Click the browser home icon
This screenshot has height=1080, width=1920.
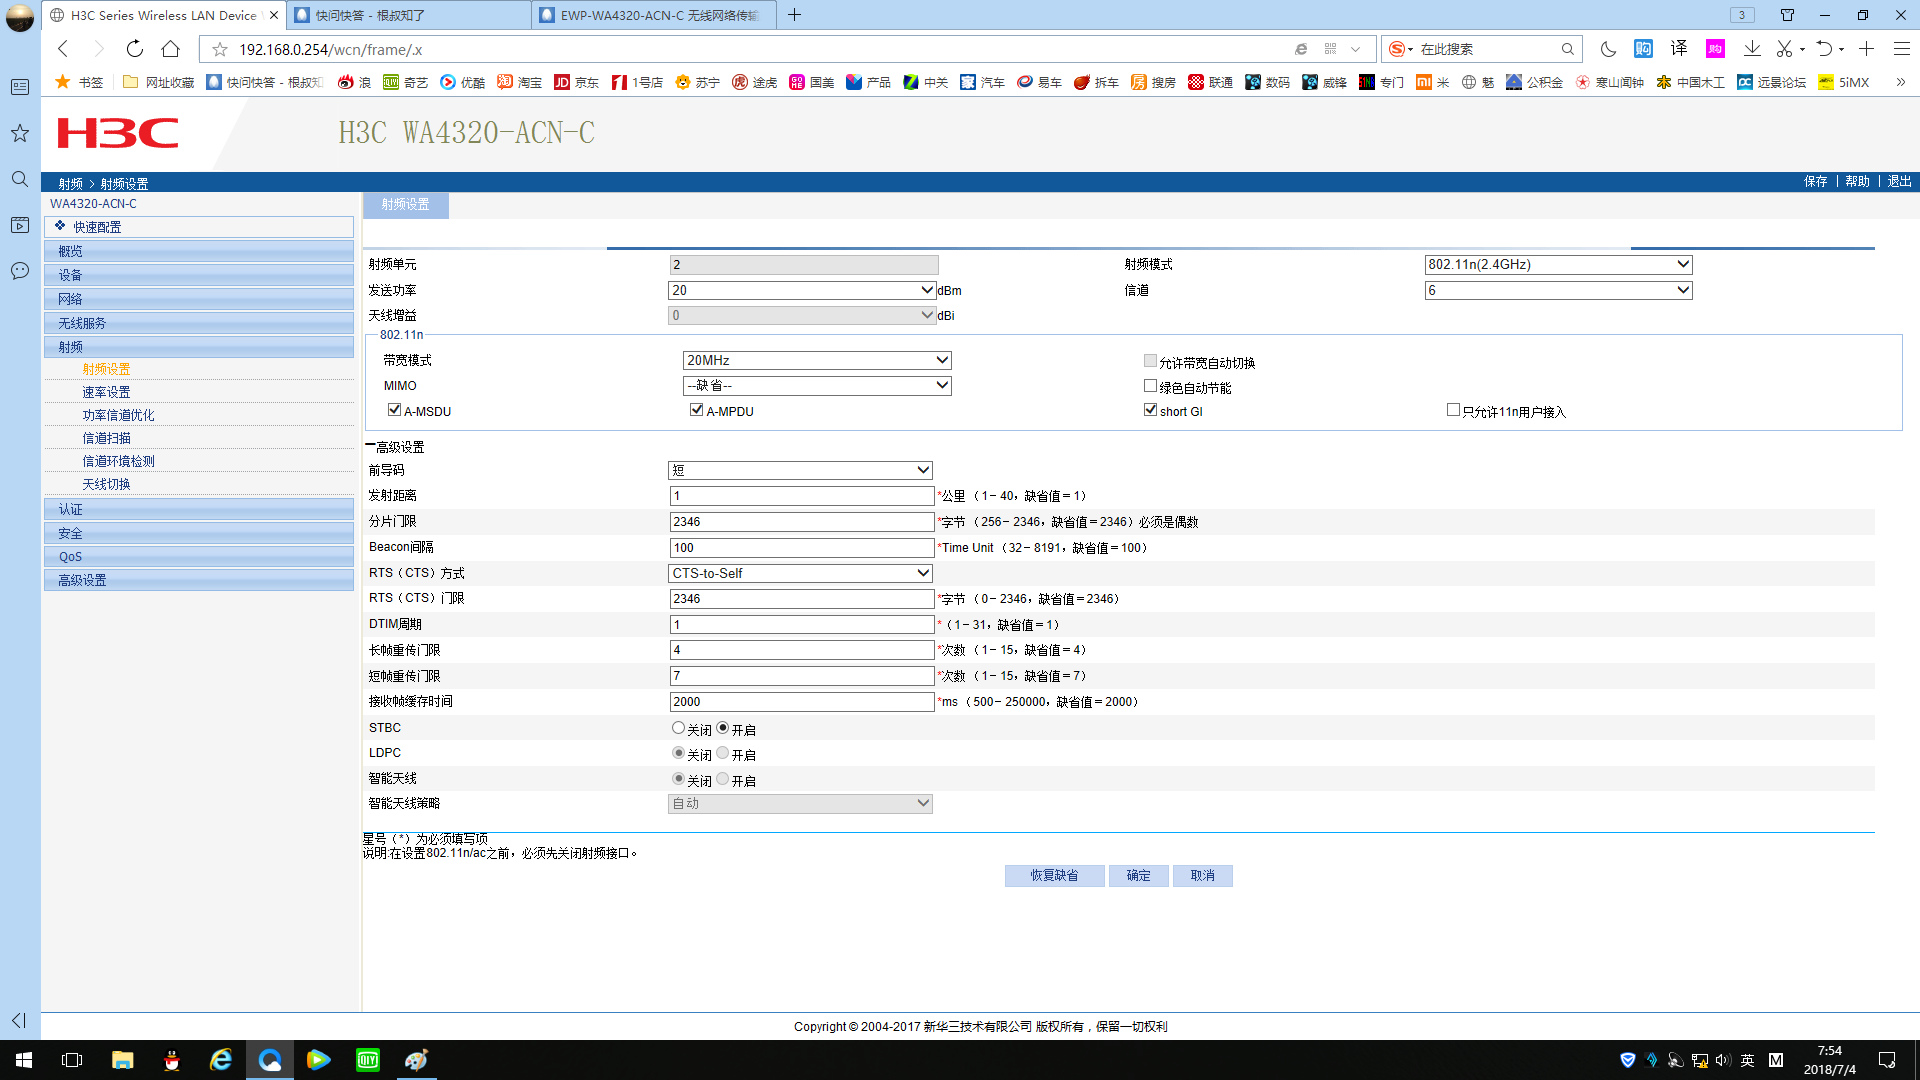point(171,49)
